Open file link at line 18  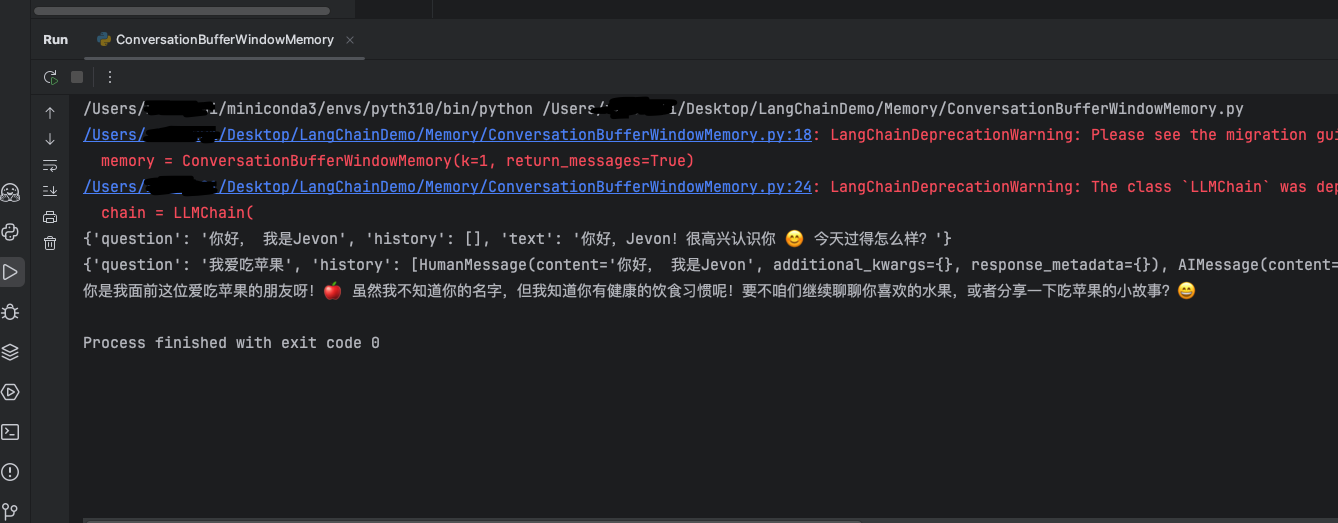coord(447,135)
